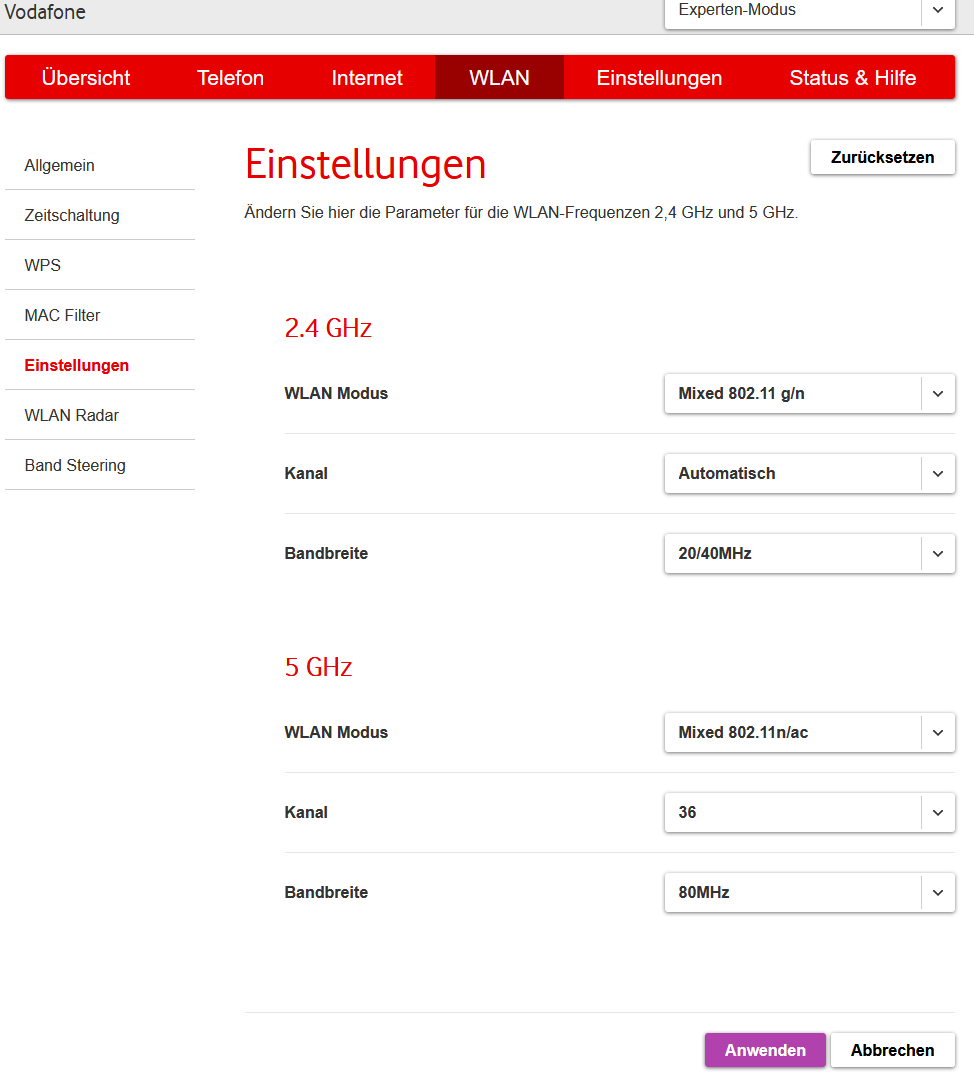Open the Einstellungen tab in the red bar

659,77
